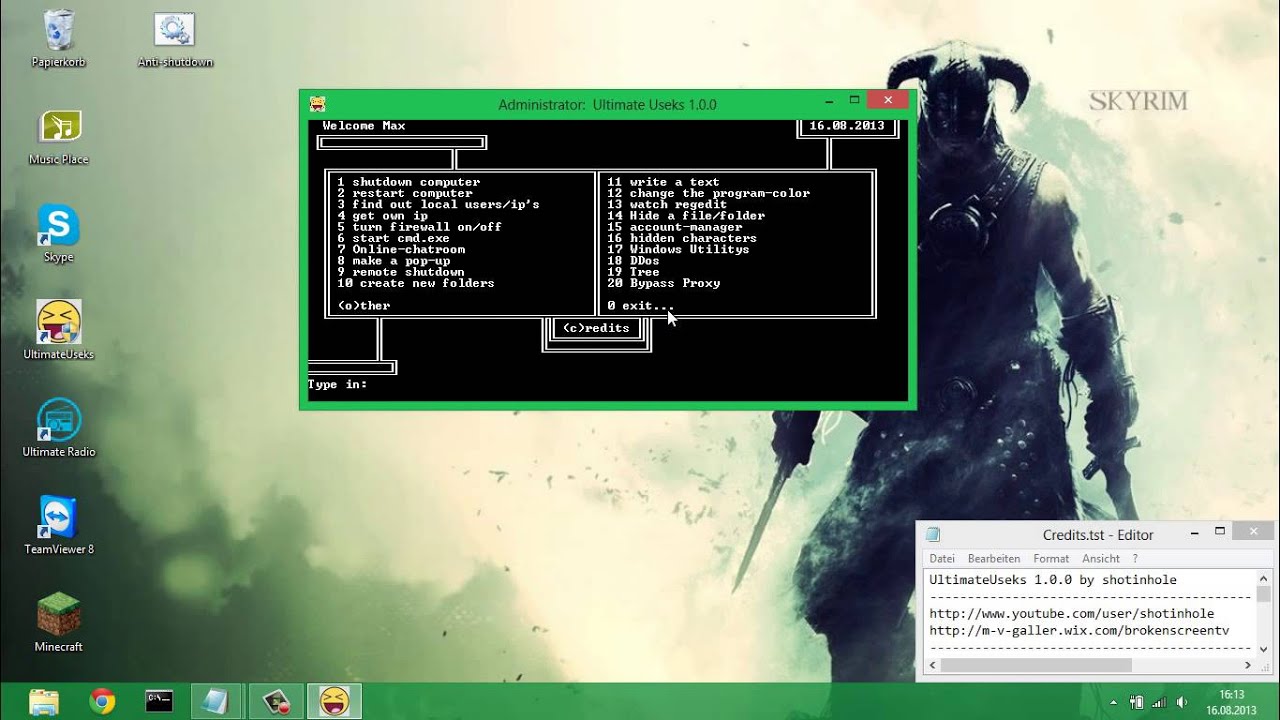Click the Editor vertical scrollbar up arrow
Screen dimensions: 1280x720
point(1263,579)
